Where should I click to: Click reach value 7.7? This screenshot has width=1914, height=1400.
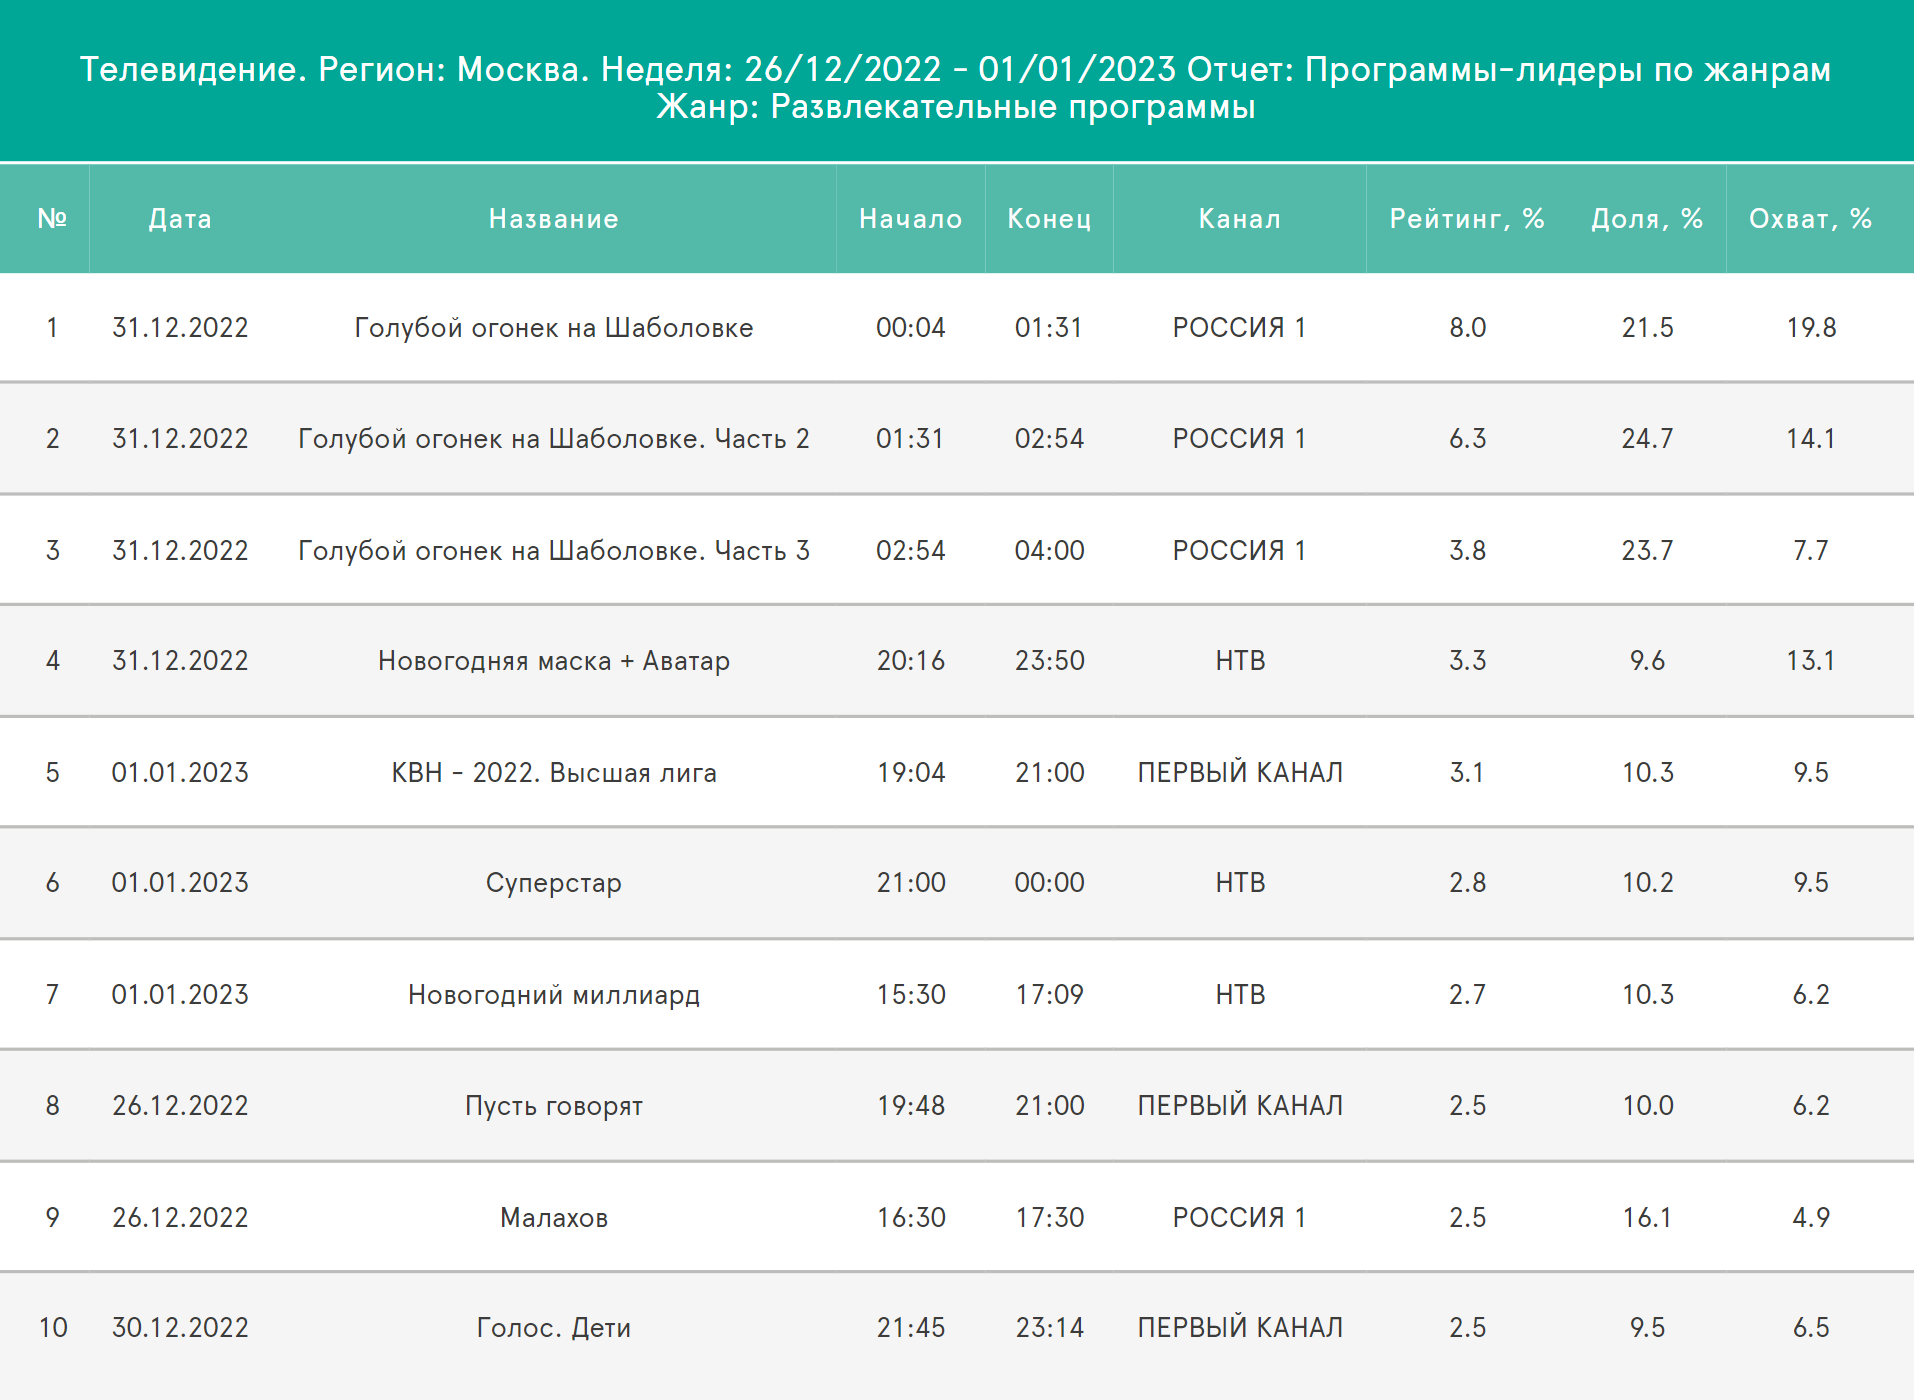click(x=1811, y=551)
